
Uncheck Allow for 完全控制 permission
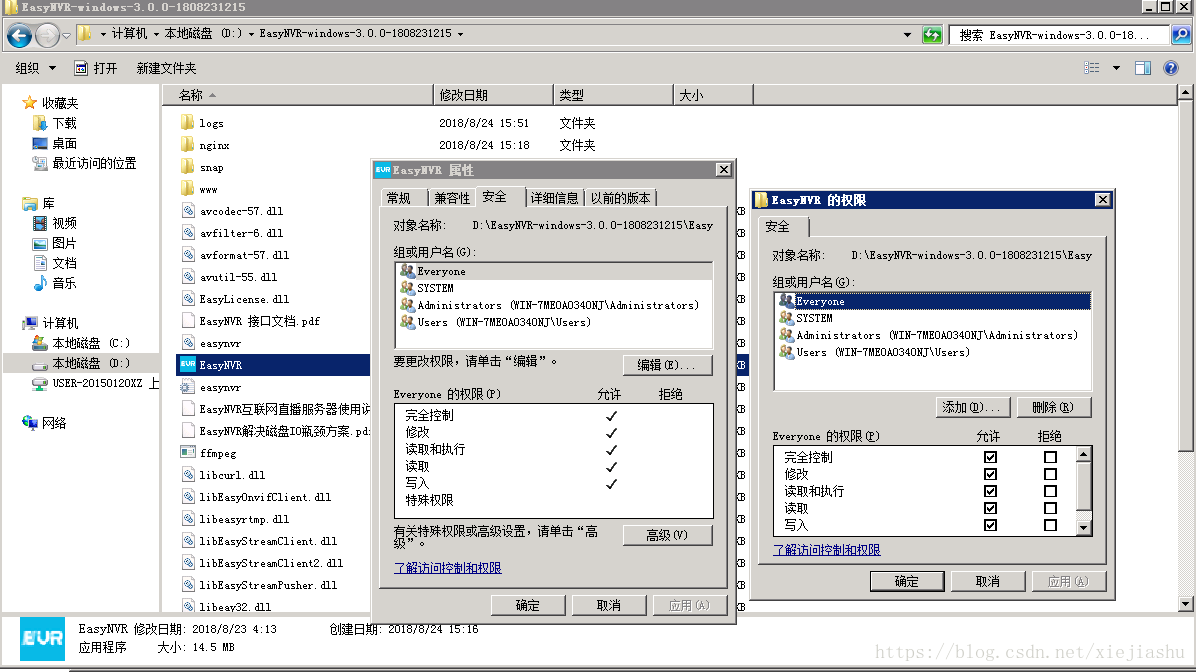coord(990,457)
